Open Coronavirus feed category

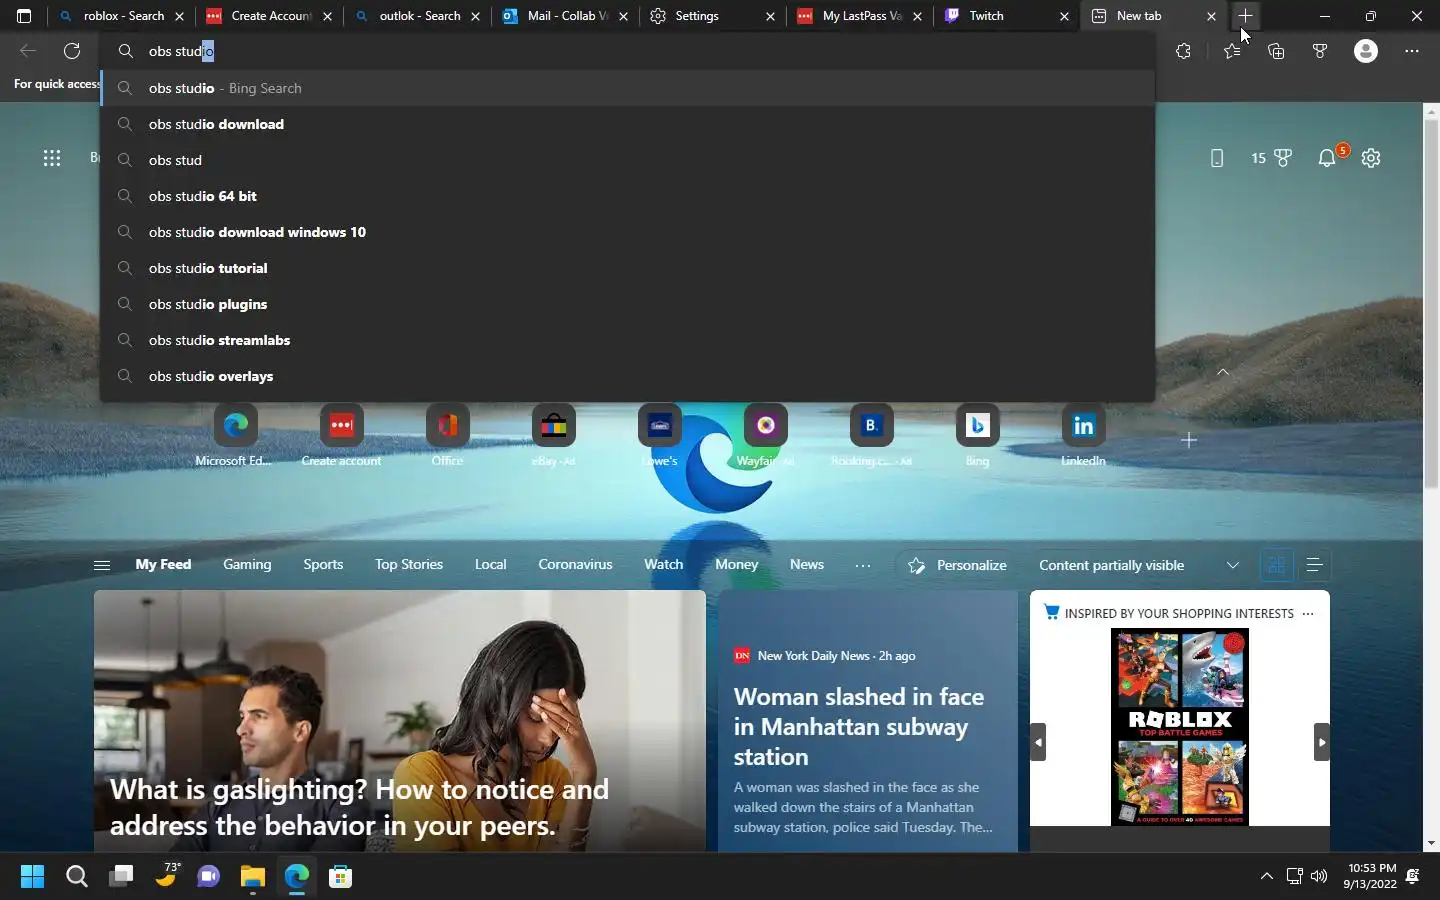click(x=575, y=564)
